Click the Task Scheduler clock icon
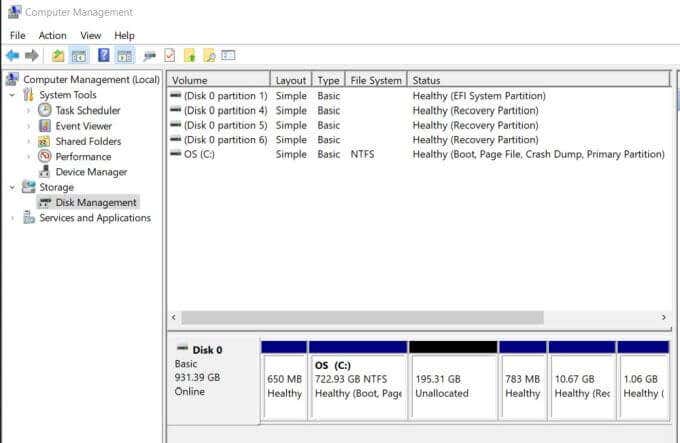Image resolution: width=680 pixels, height=443 pixels. (45, 110)
